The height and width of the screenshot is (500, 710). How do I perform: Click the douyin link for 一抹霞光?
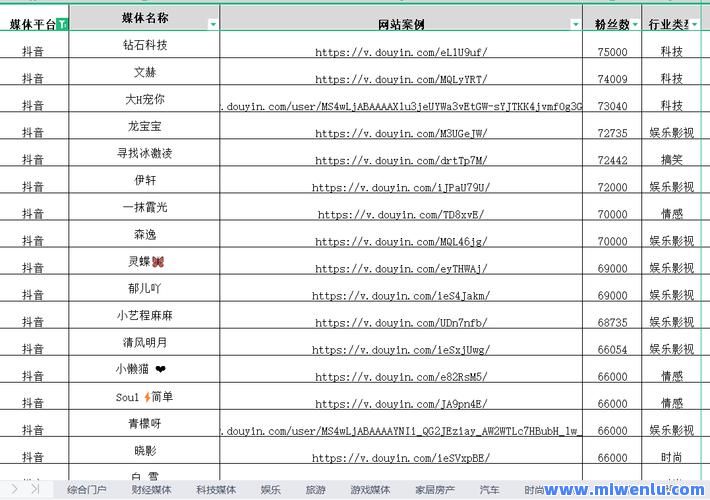pyautogui.click(x=401, y=214)
